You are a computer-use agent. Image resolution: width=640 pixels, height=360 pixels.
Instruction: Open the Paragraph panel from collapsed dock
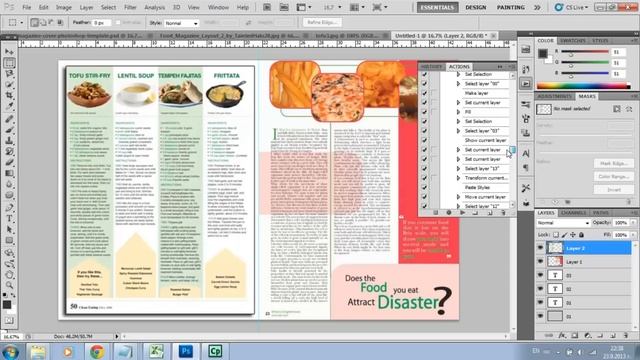click(x=526, y=167)
